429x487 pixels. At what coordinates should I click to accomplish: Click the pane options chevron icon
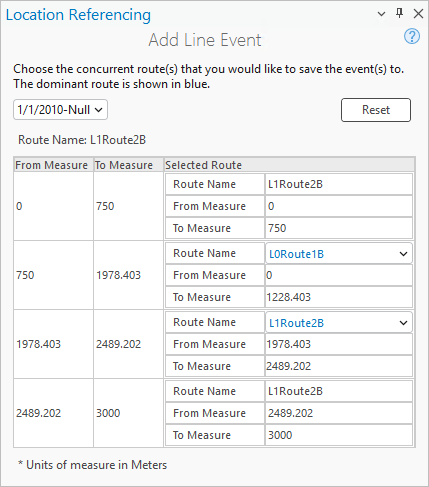(381, 14)
